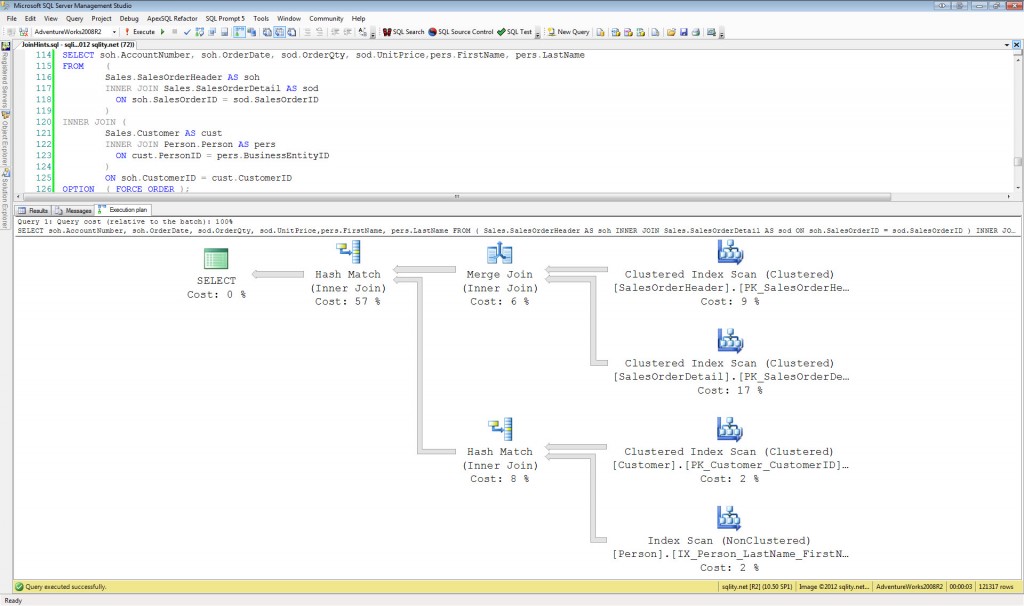Click the New Query button
This screenshot has width=1024, height=606.
[568, 32]
